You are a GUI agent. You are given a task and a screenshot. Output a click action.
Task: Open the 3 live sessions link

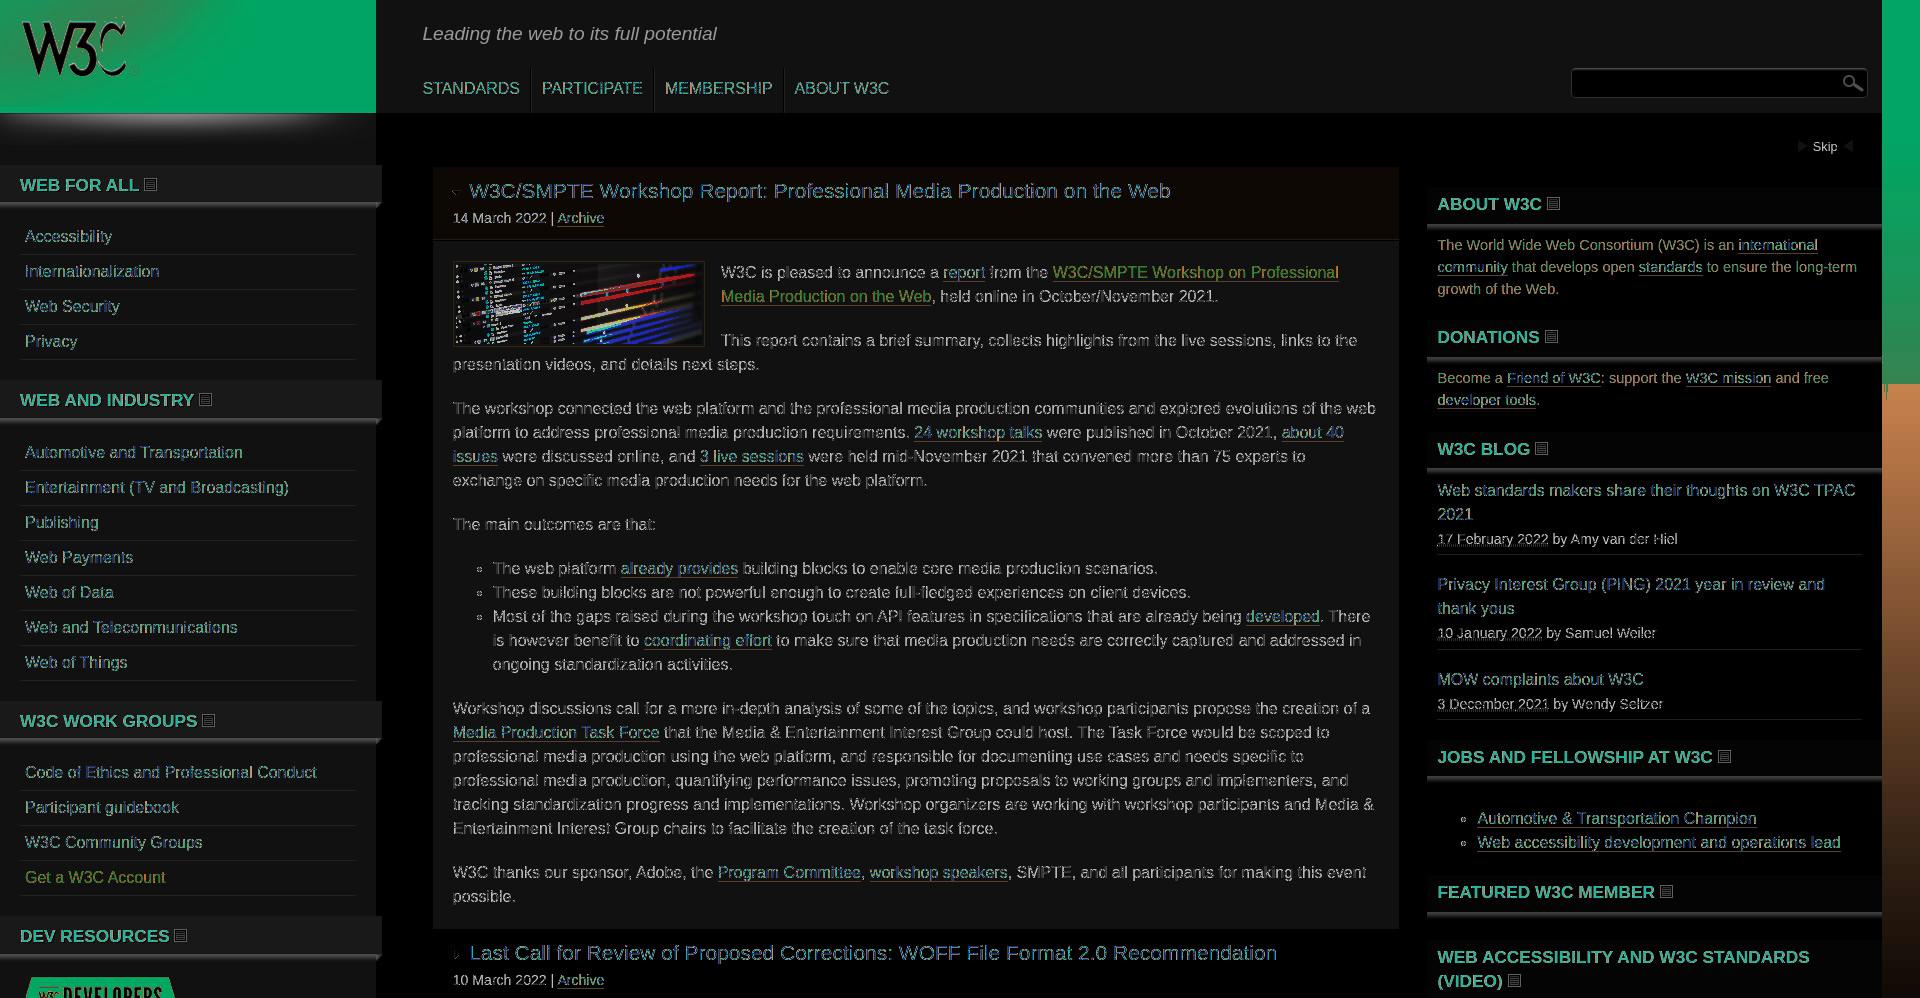[752, 456]
